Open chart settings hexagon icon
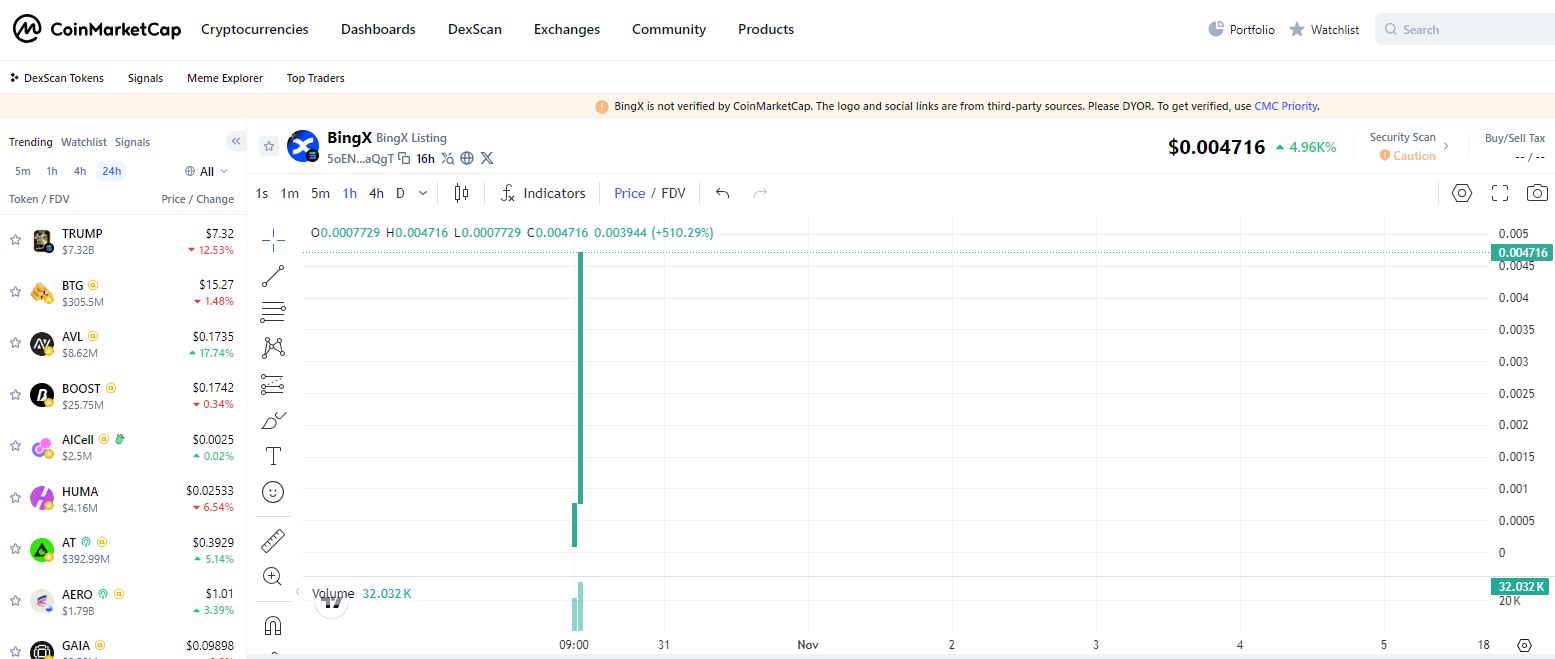 (1462, 193)
